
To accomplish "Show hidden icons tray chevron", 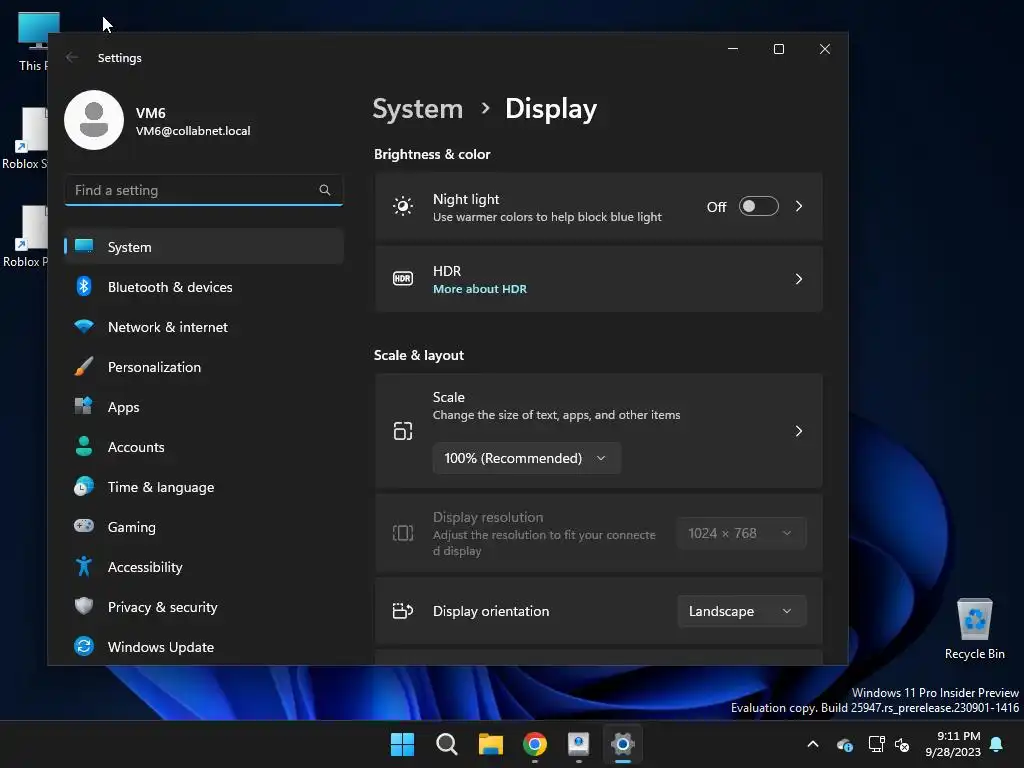I will pos(813,744).
